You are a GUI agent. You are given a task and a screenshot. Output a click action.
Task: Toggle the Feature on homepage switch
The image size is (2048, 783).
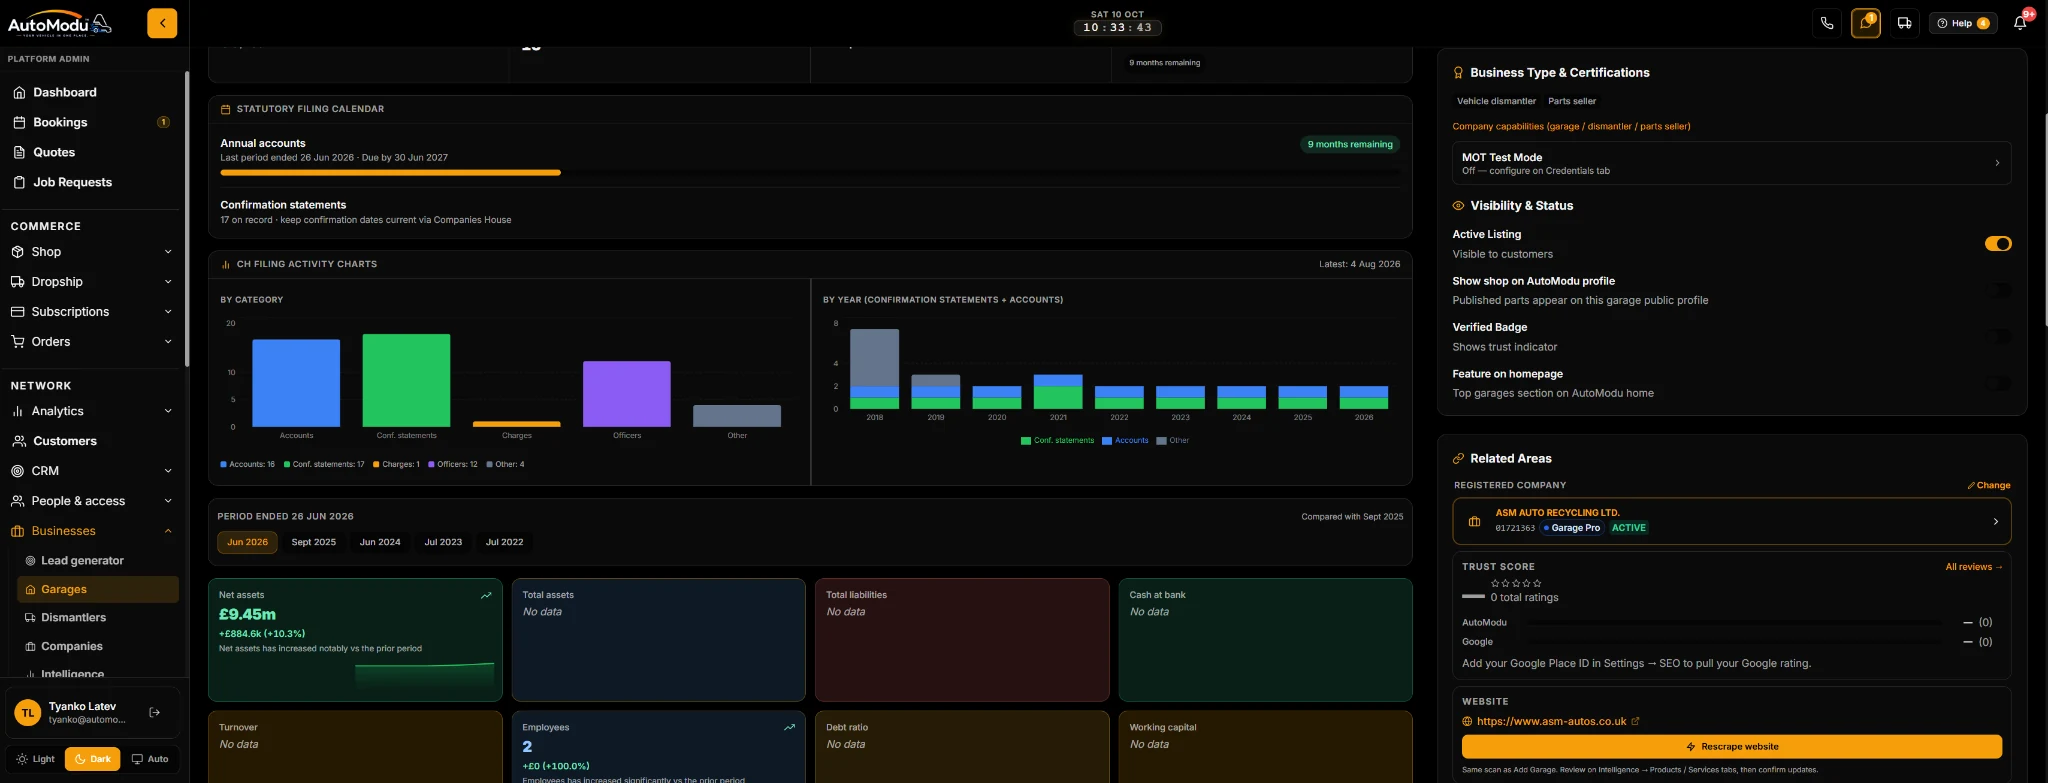(1998, 383)
